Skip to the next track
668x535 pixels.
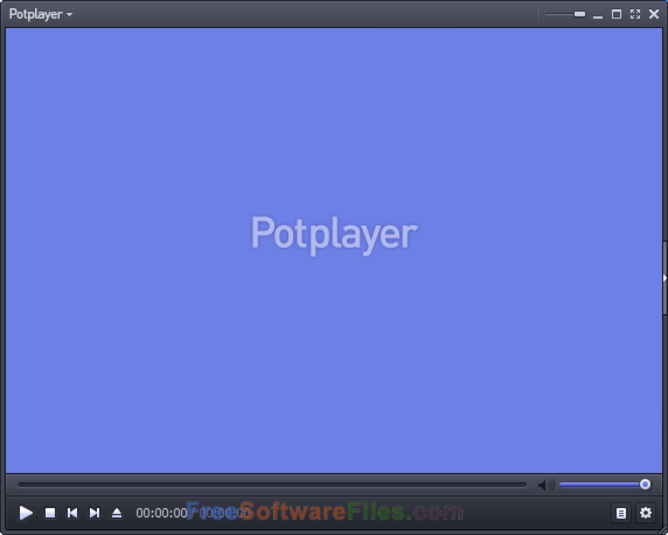(95, 513)
